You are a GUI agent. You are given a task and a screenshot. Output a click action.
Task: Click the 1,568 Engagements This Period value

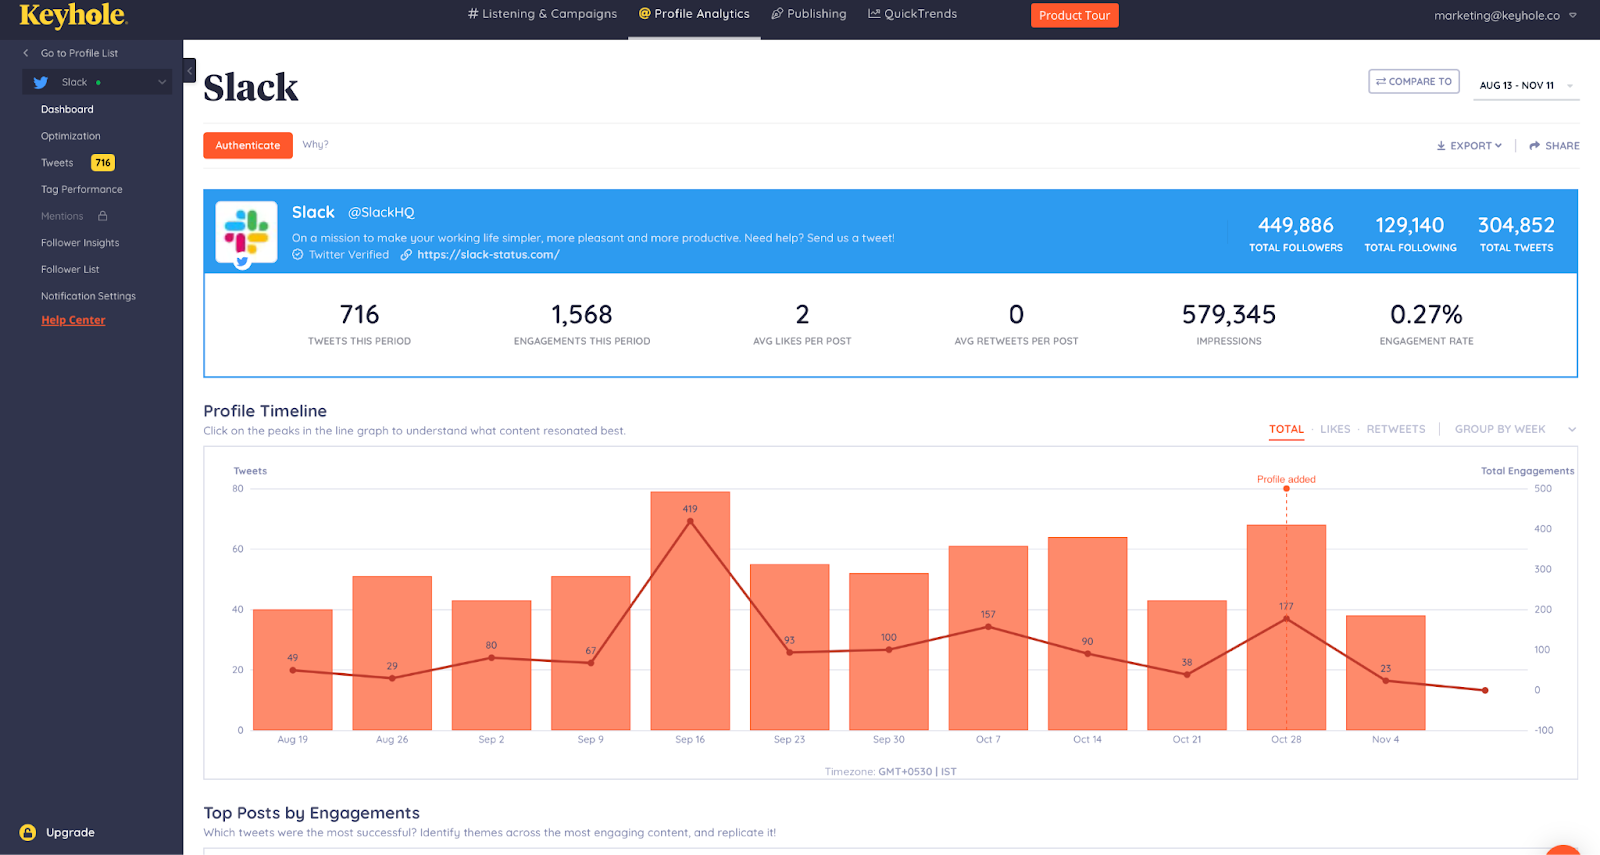point(582,315)
